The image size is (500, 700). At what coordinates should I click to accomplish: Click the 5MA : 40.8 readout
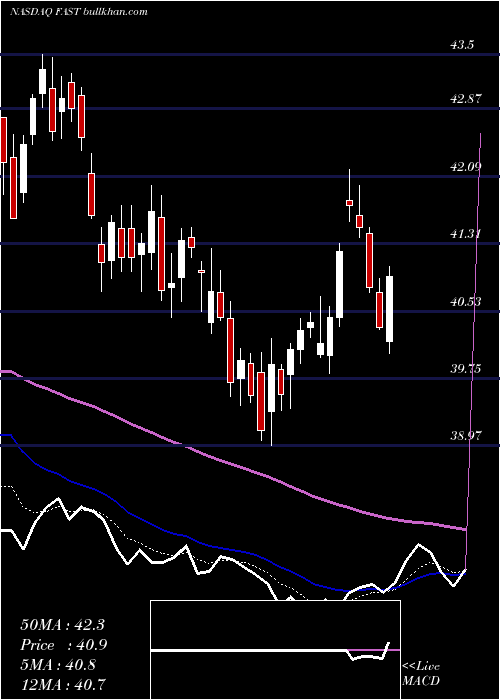(x=58, y=665)
